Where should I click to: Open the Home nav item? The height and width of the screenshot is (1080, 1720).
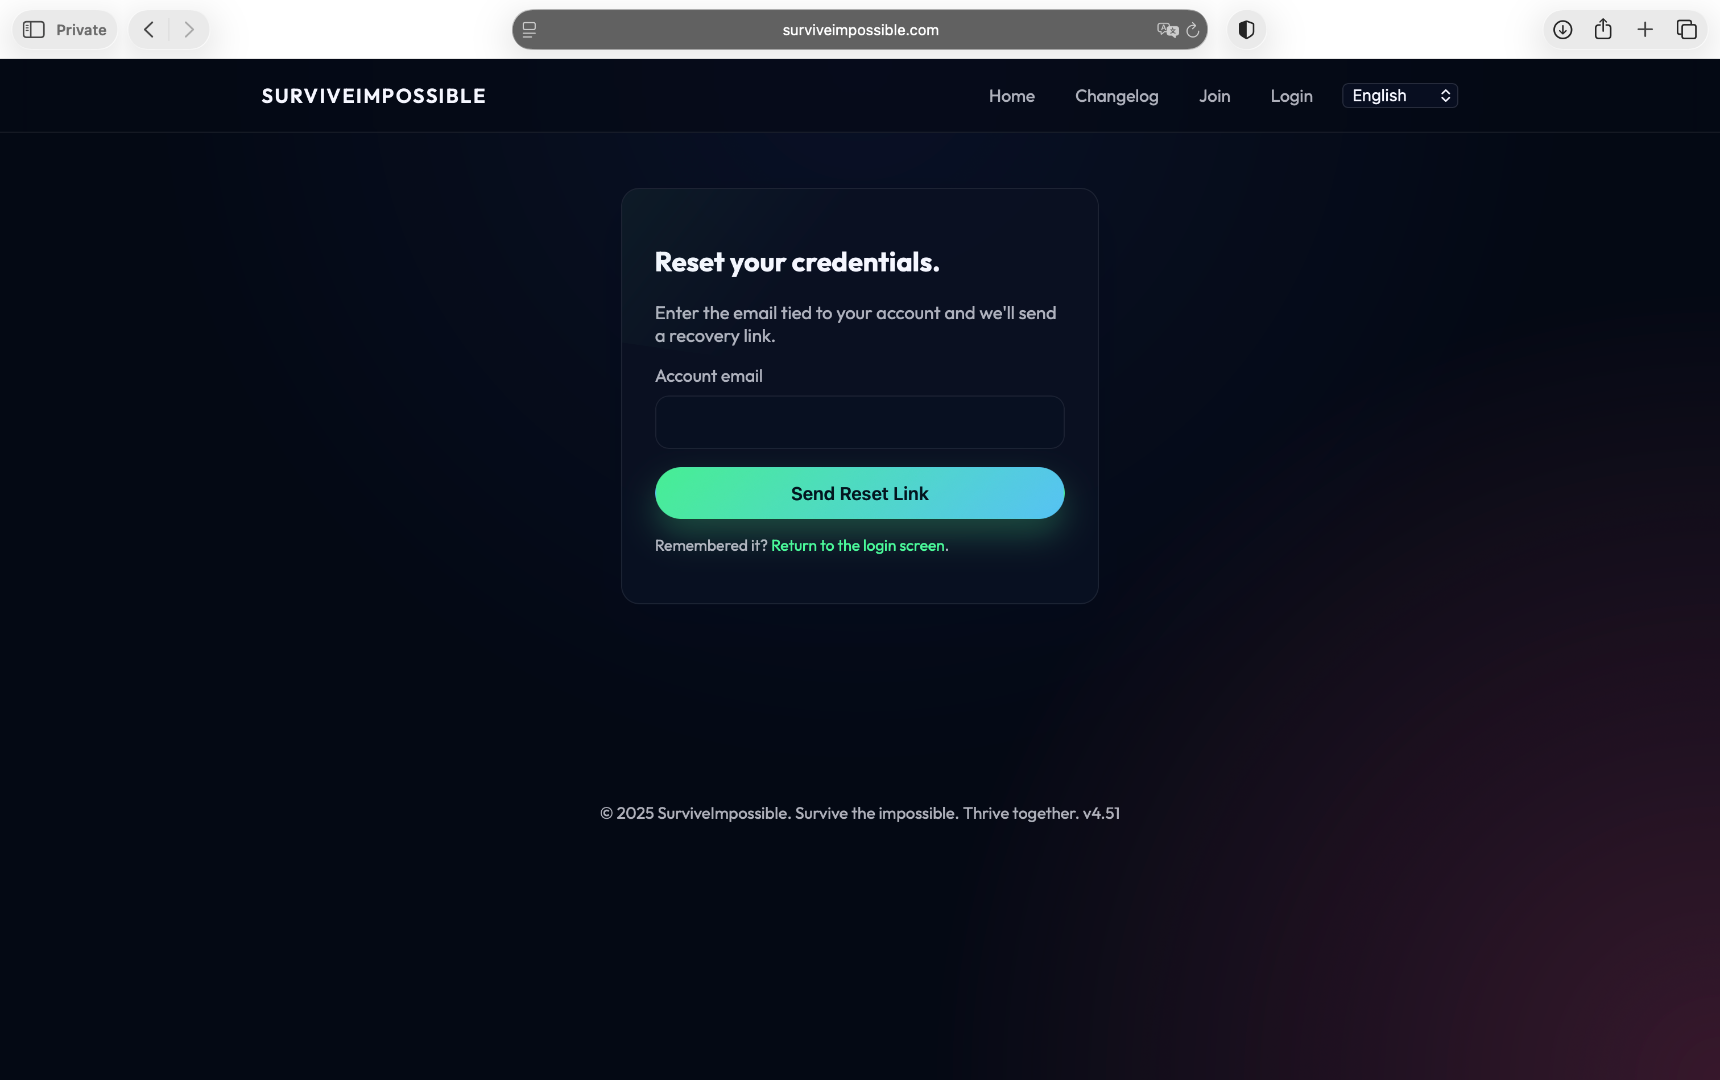(1012, 96)
